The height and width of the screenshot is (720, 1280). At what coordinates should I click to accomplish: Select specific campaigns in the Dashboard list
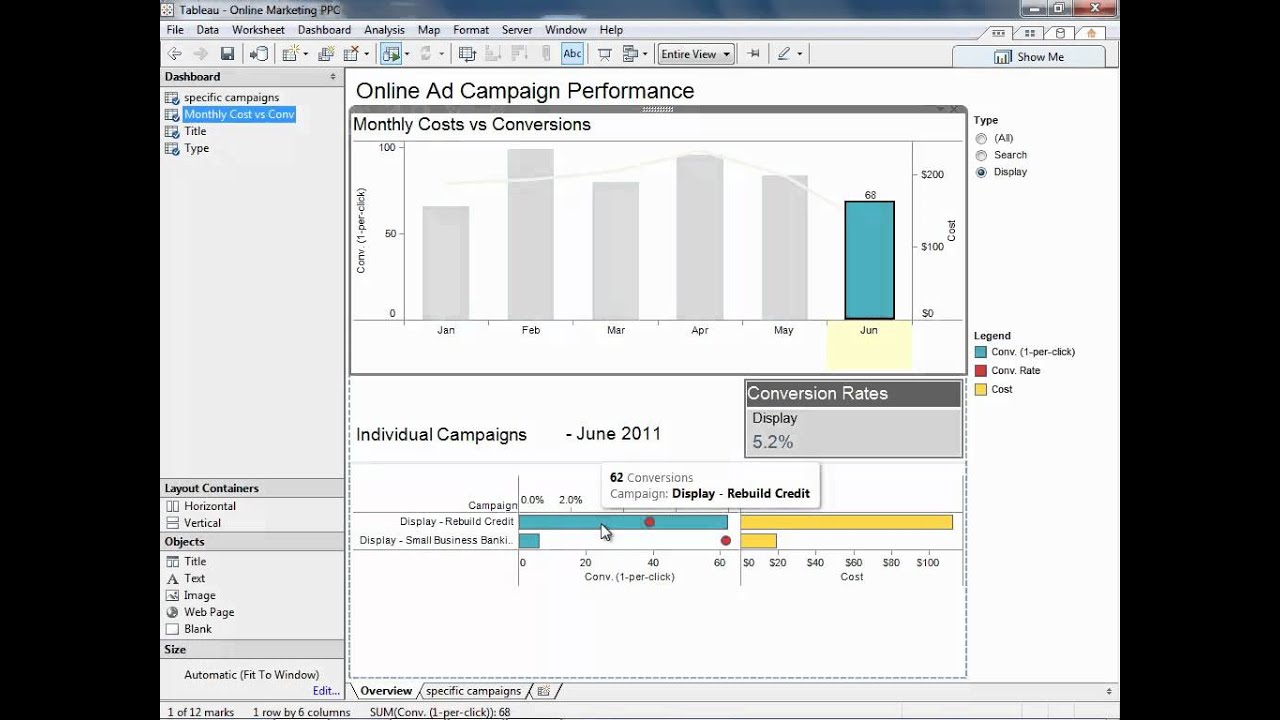[x=231, y=97]
